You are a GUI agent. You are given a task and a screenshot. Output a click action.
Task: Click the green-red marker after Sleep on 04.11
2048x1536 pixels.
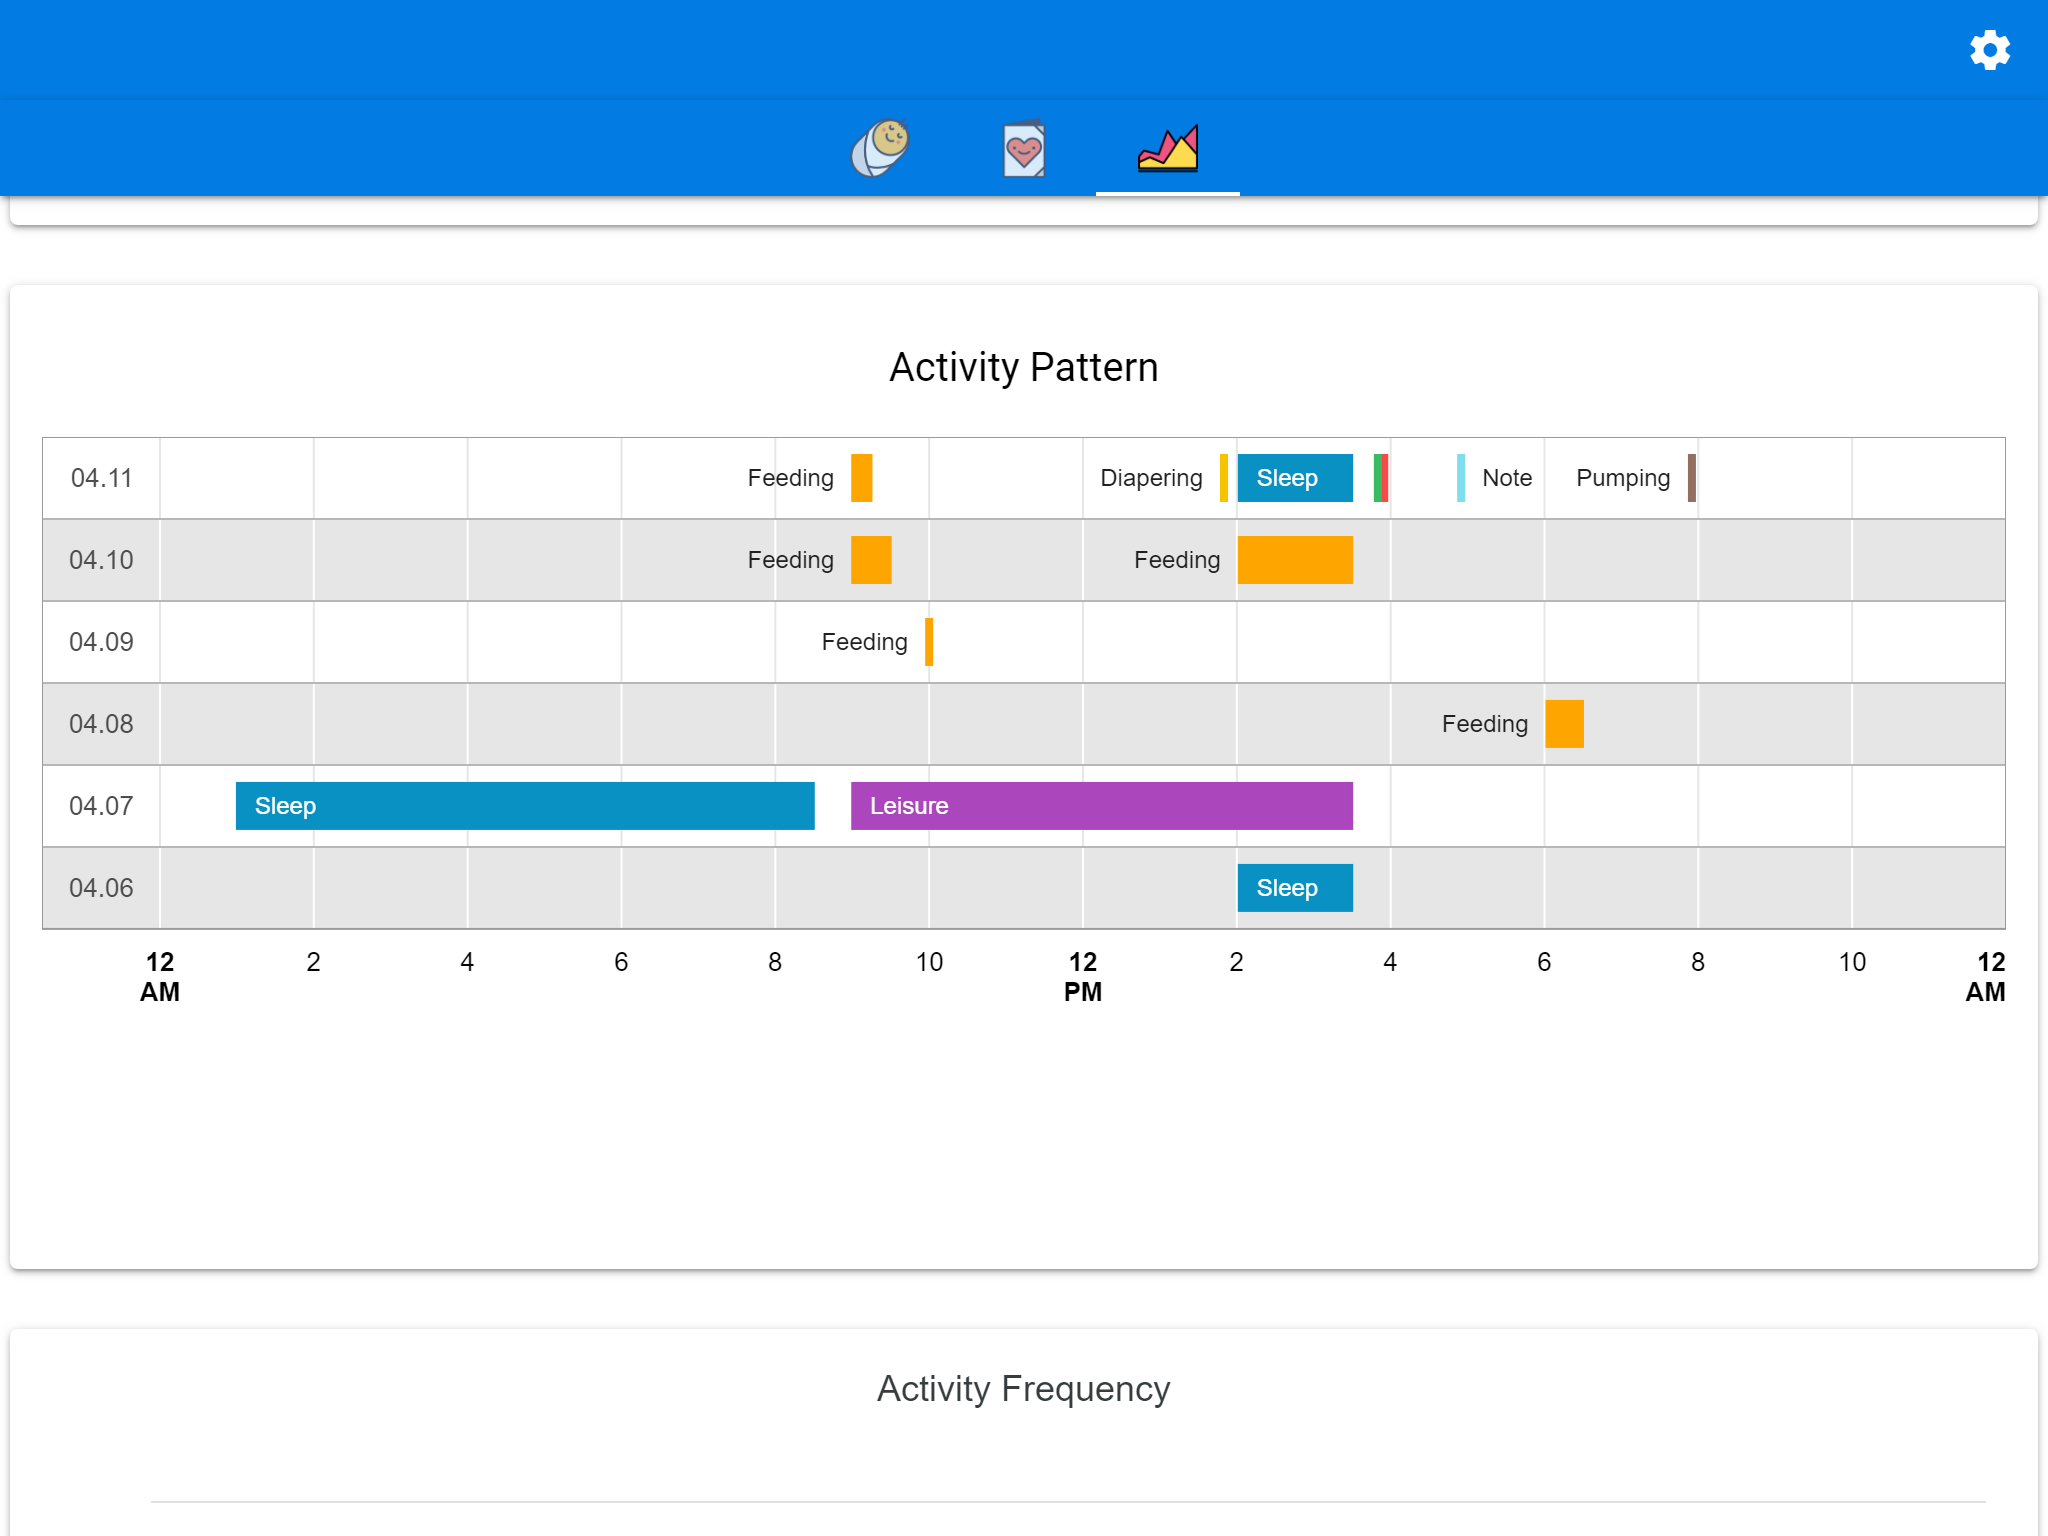(x=1381, y=478)
